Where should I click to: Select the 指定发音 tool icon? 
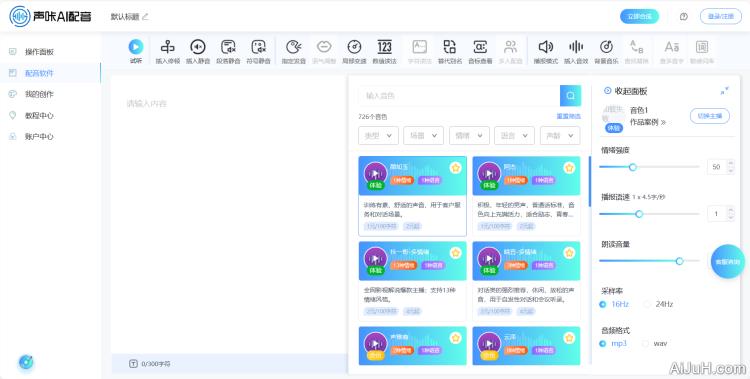[x=293, y=46]
